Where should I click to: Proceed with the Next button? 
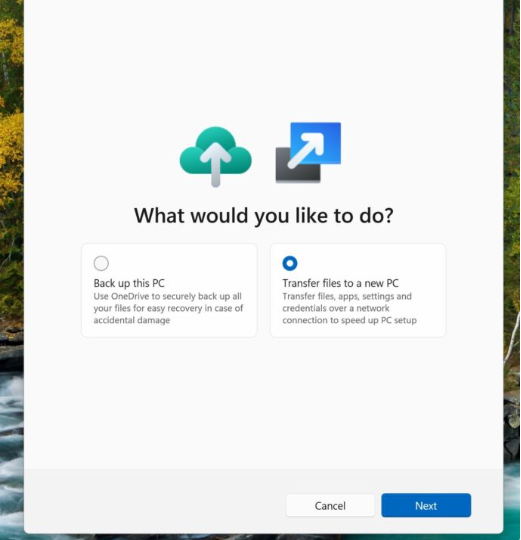426,505
